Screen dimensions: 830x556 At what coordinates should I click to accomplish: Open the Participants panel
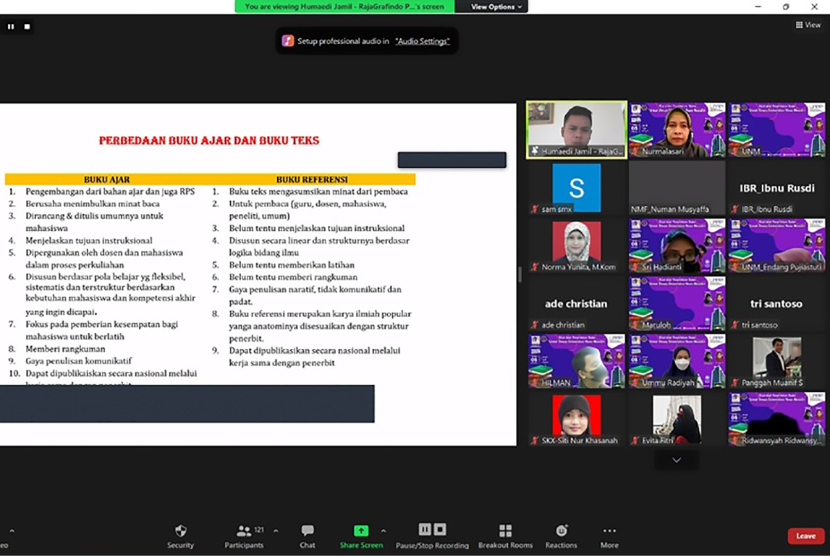click(x=243, y=531)
